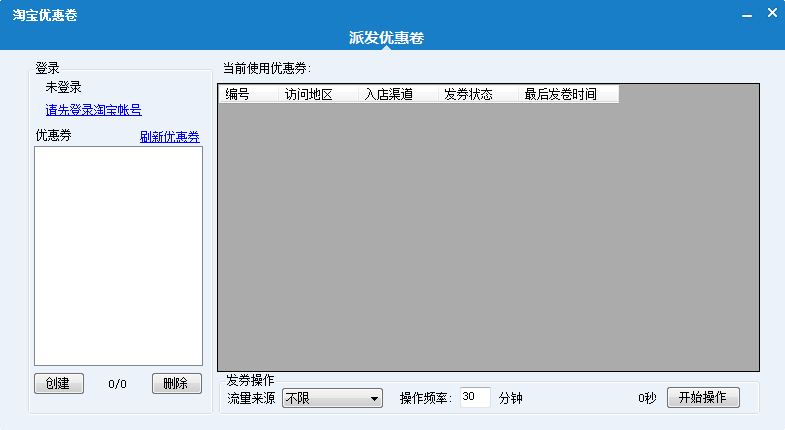Click the 派发优惠卷 tab

(x=386, y=38)
